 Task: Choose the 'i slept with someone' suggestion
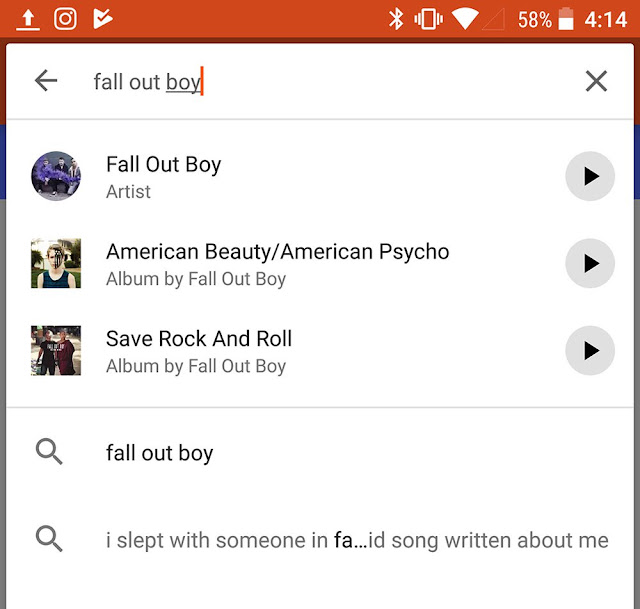coord(357,541)
